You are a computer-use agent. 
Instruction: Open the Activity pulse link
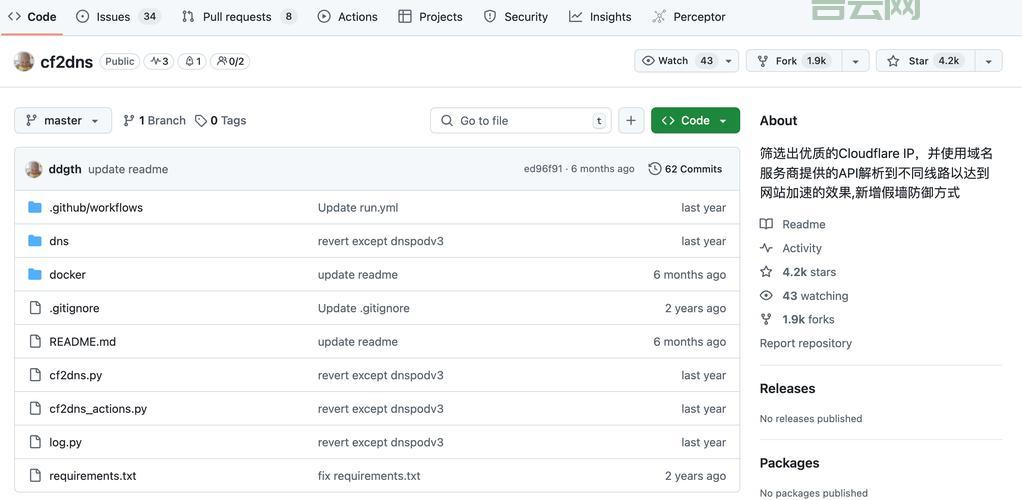click(801, 248)
